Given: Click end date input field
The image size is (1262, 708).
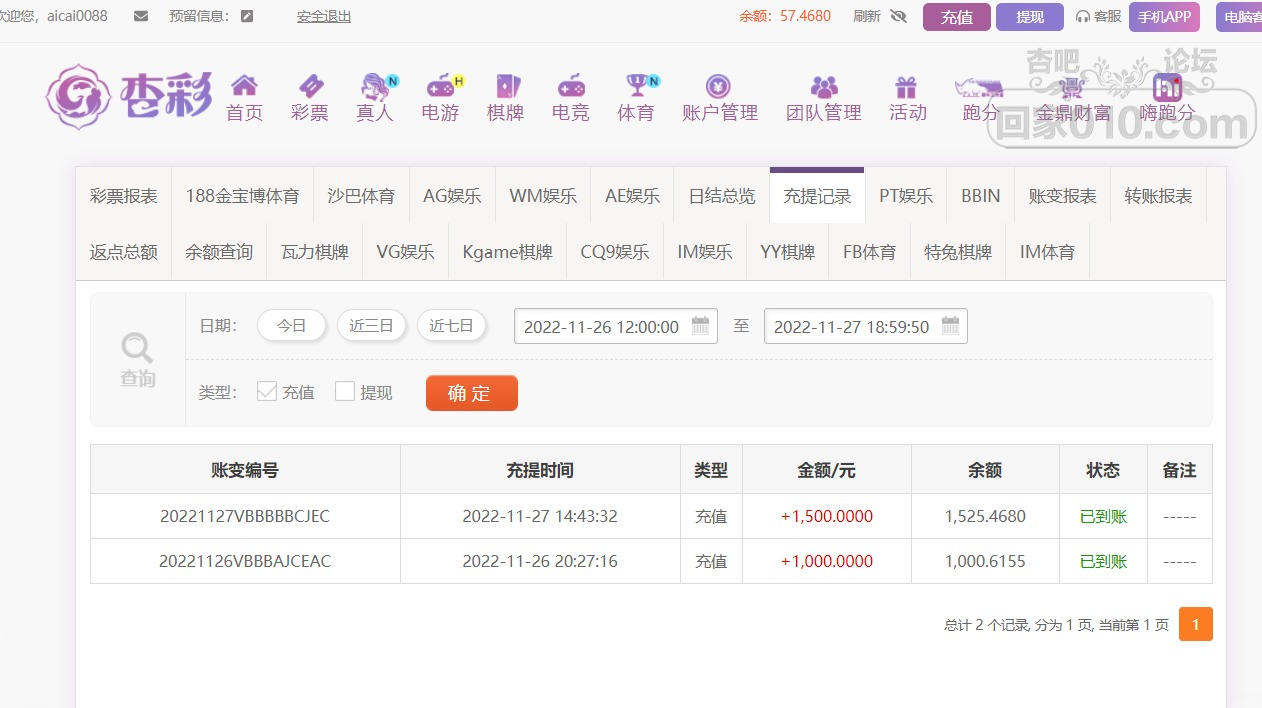Looking at the screenshot, I should click(866, 326).
